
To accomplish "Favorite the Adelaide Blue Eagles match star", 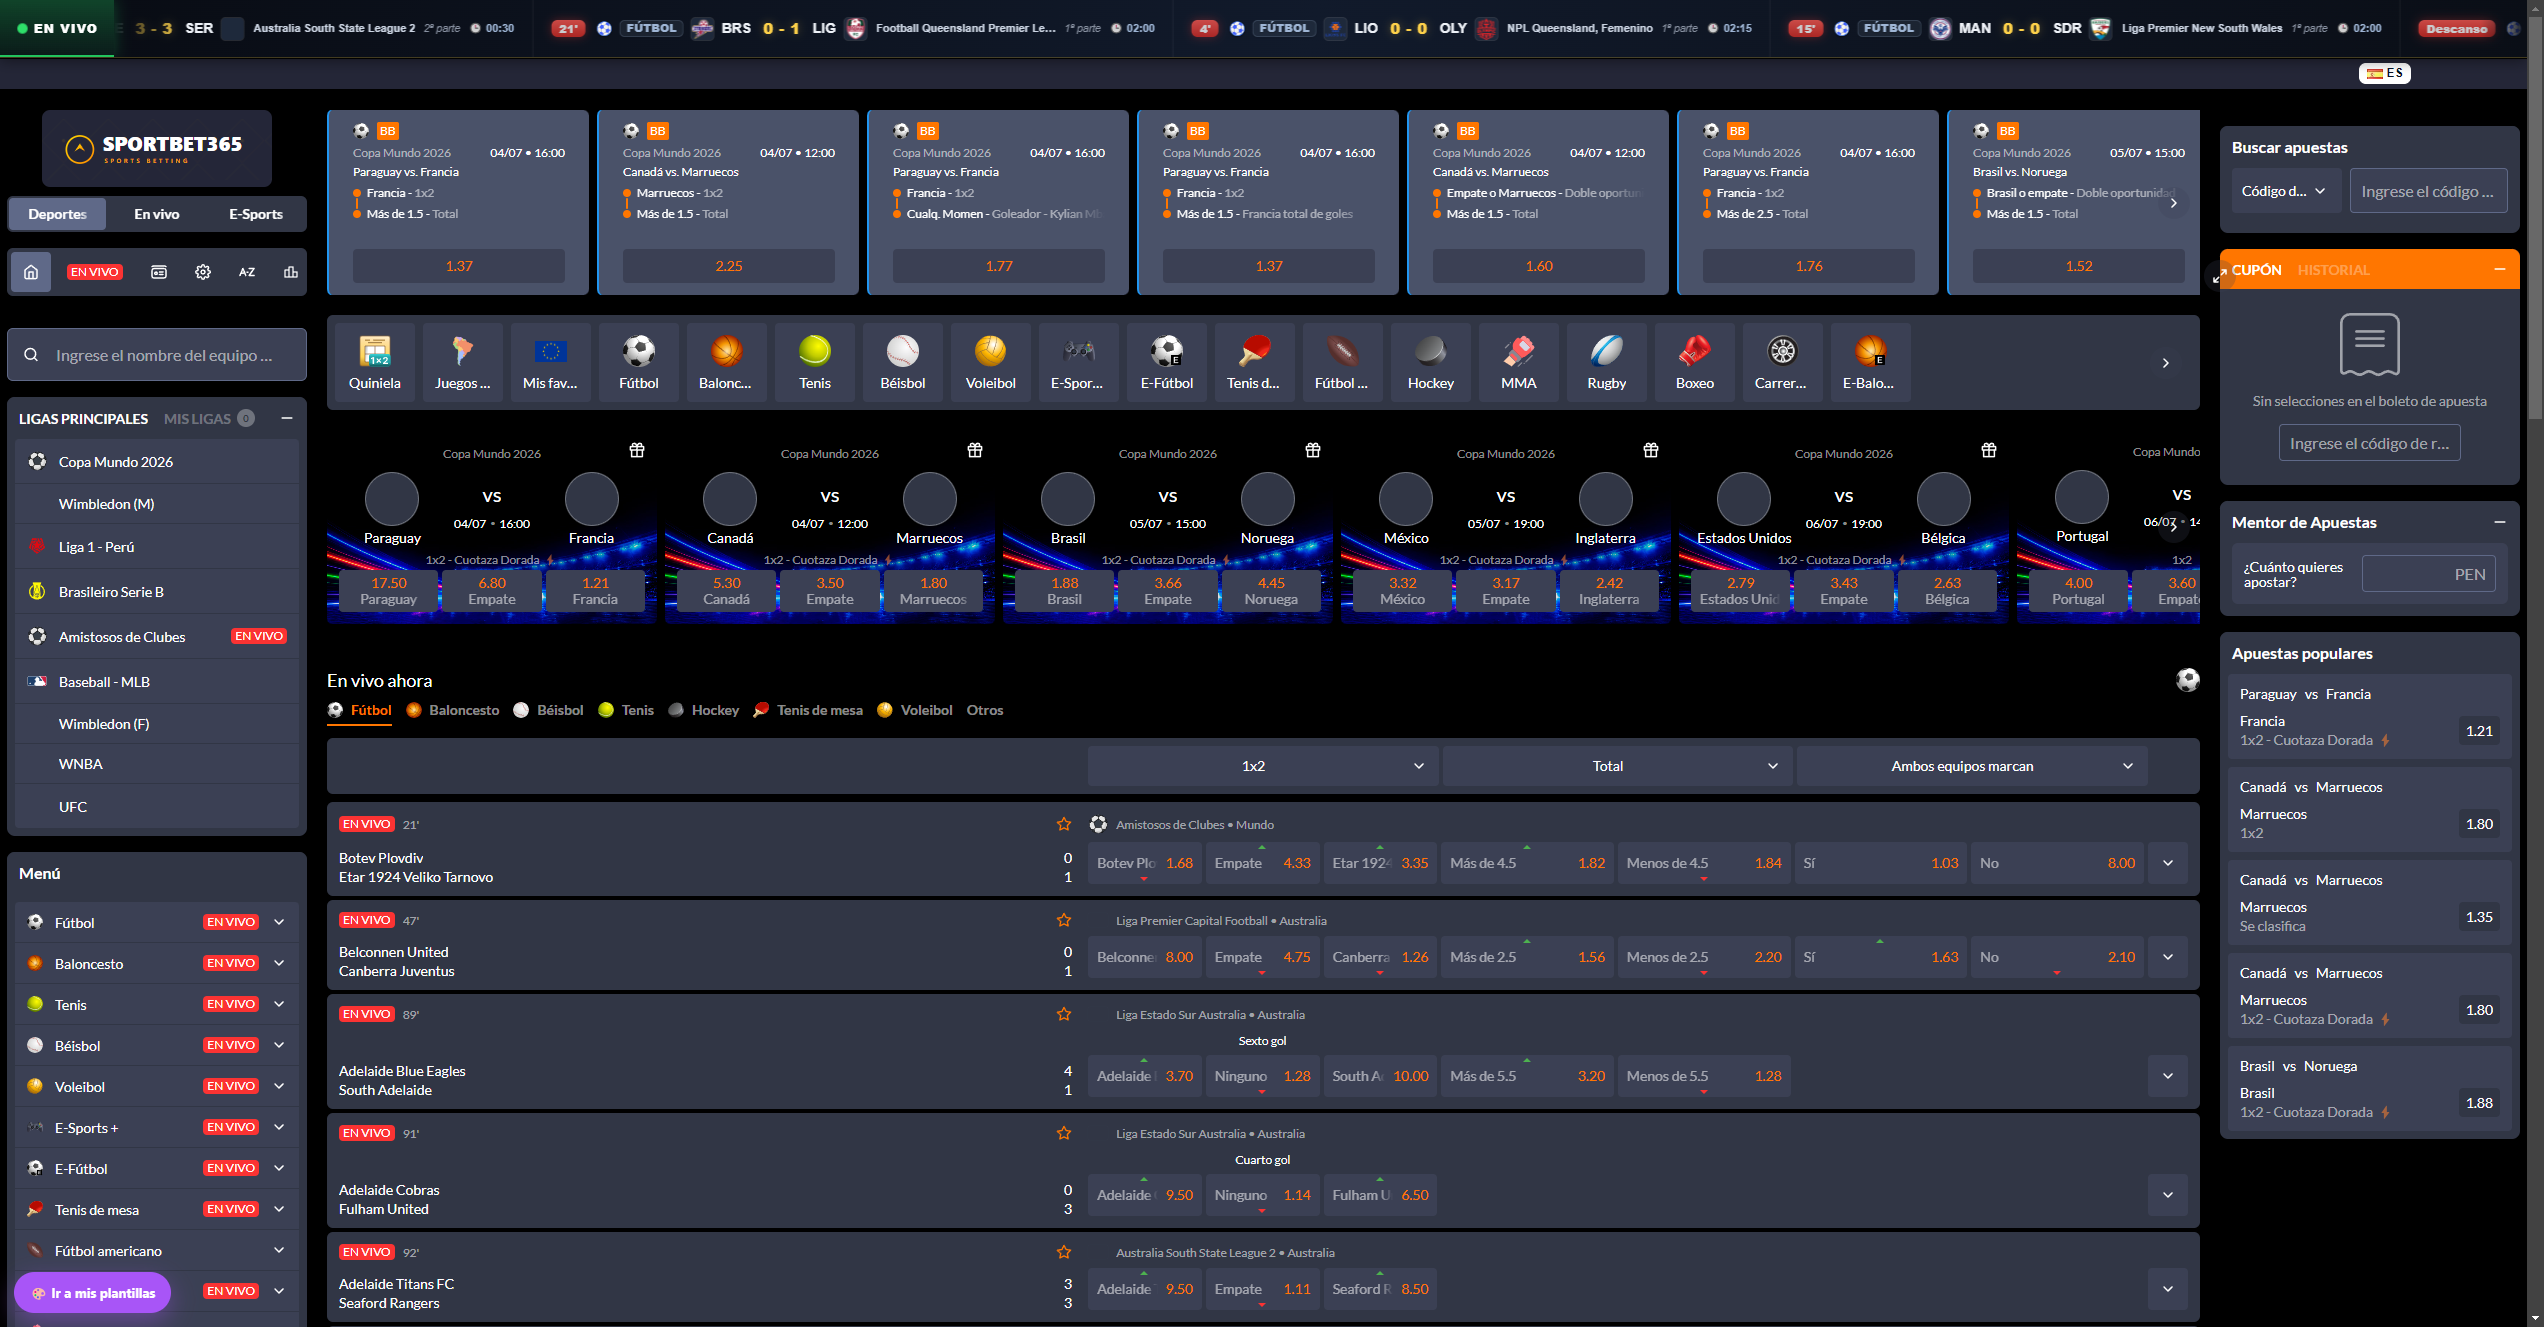I will tap(1064, 1014).
